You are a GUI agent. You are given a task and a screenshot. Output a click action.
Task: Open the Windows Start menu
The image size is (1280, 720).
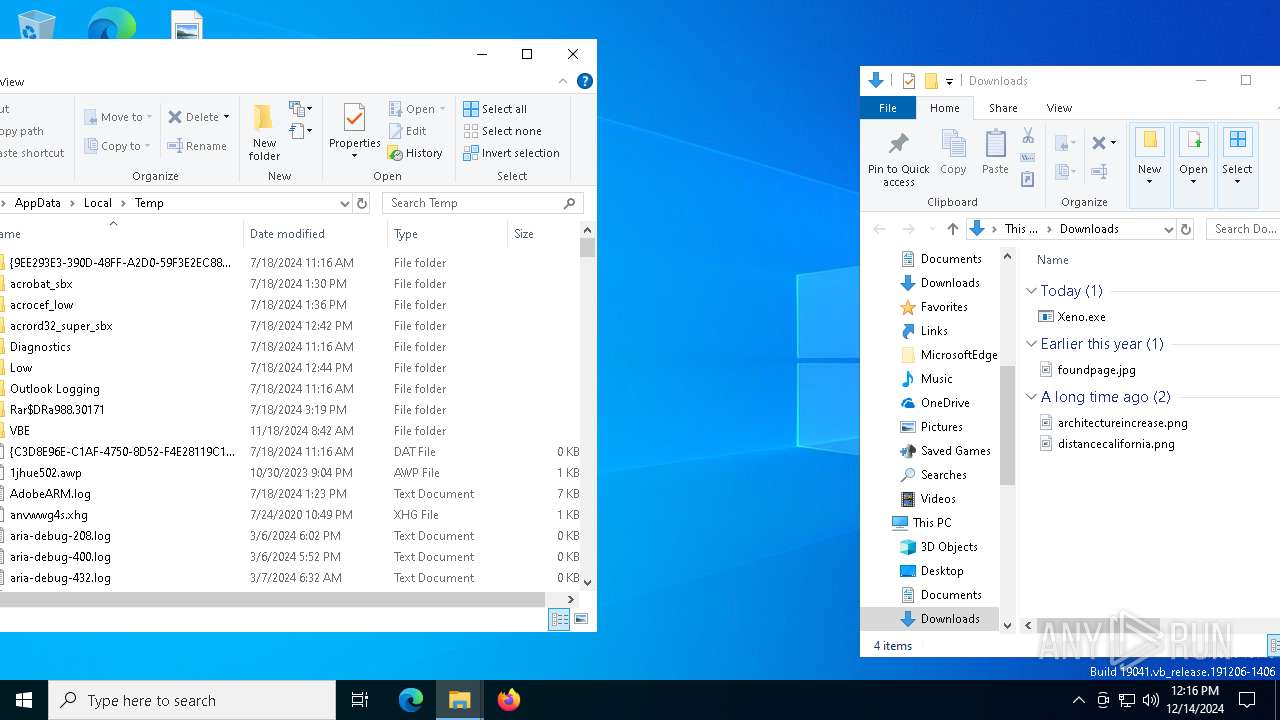point(24,700)
